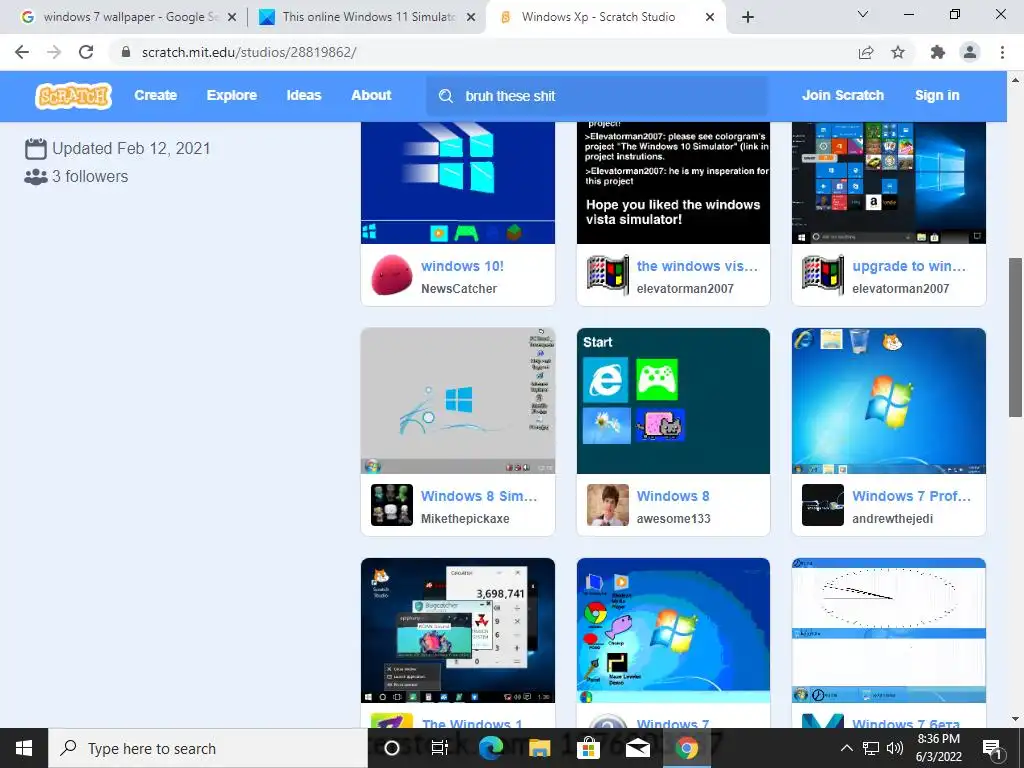1024x768 pixels.
Task: Open notification center icon
Action: (x=993, y=750)
